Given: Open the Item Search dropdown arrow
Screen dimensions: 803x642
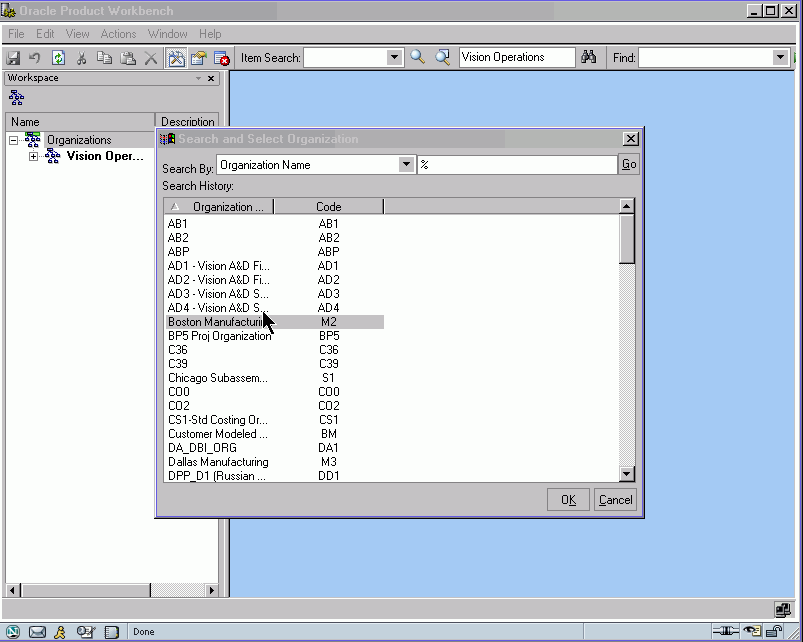Looking at the screenshot, I should pyautogui.click(x=394, y=57).
